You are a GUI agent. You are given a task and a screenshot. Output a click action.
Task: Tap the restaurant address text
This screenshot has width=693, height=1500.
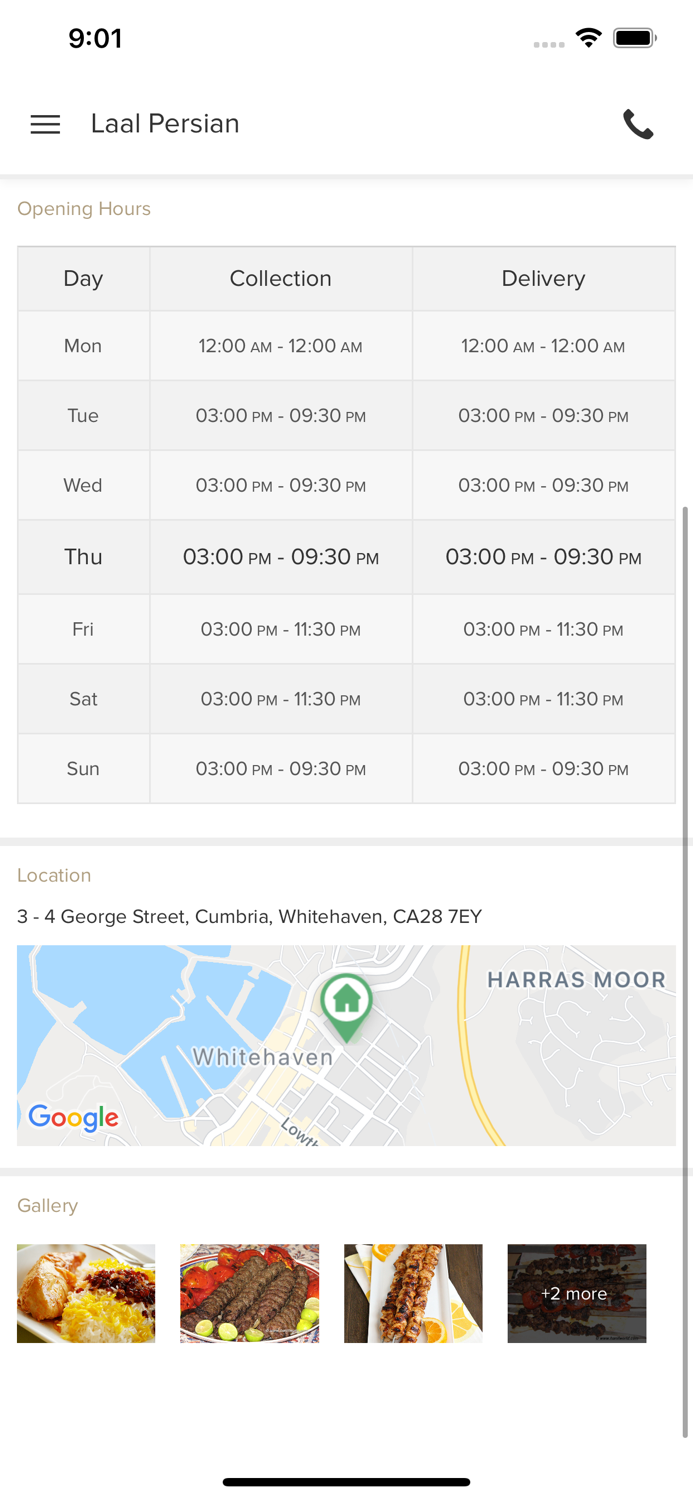coord(249,916)
